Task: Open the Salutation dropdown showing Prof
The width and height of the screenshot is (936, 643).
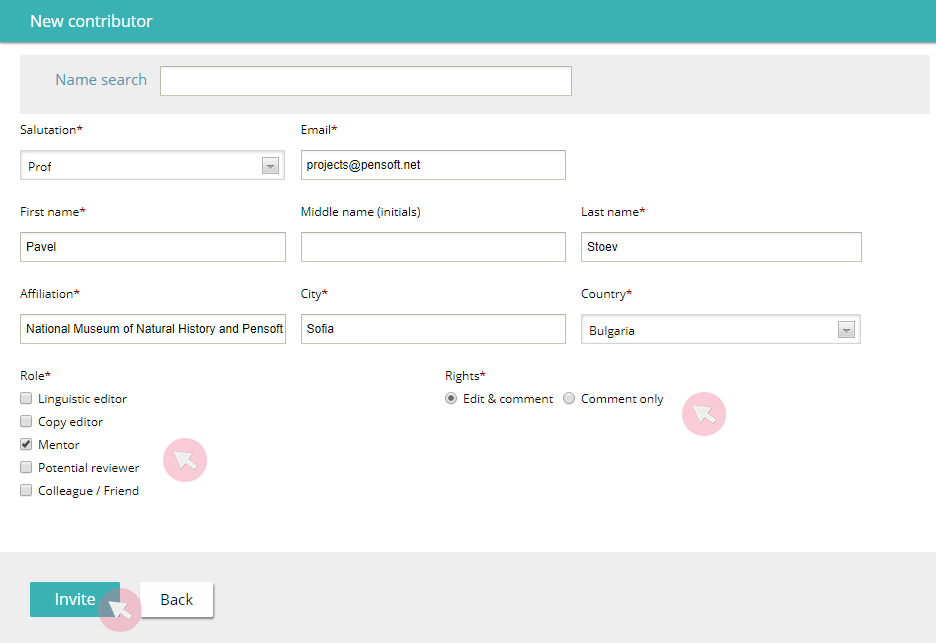Action: click(x=152, y=165)
